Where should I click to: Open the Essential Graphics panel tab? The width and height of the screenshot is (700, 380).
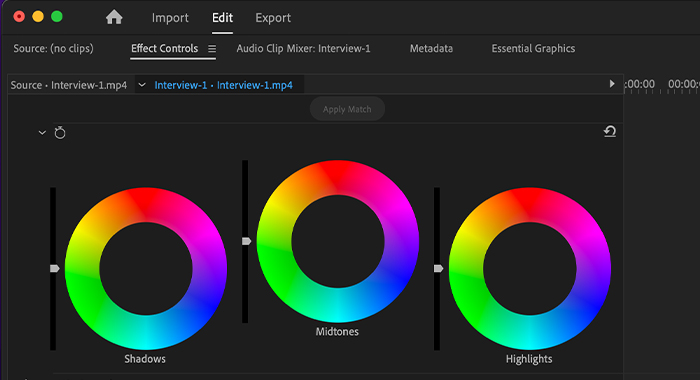coord(533,48)
